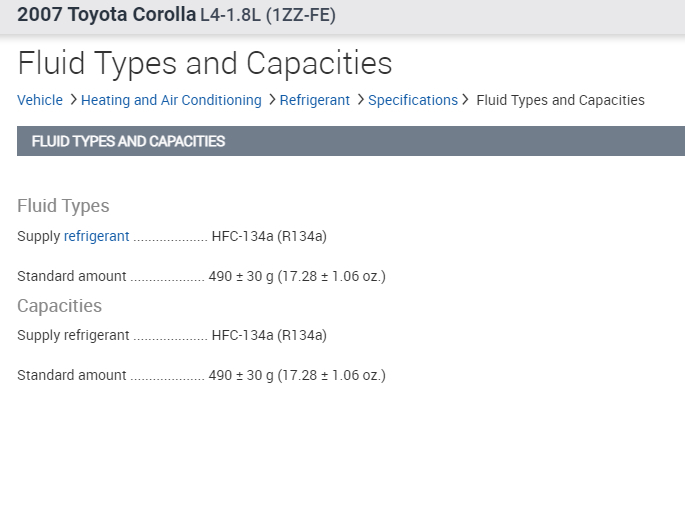Click the chevron right after Specifications breadcrumb
This screenshot has height=528, width=685.
466,100
